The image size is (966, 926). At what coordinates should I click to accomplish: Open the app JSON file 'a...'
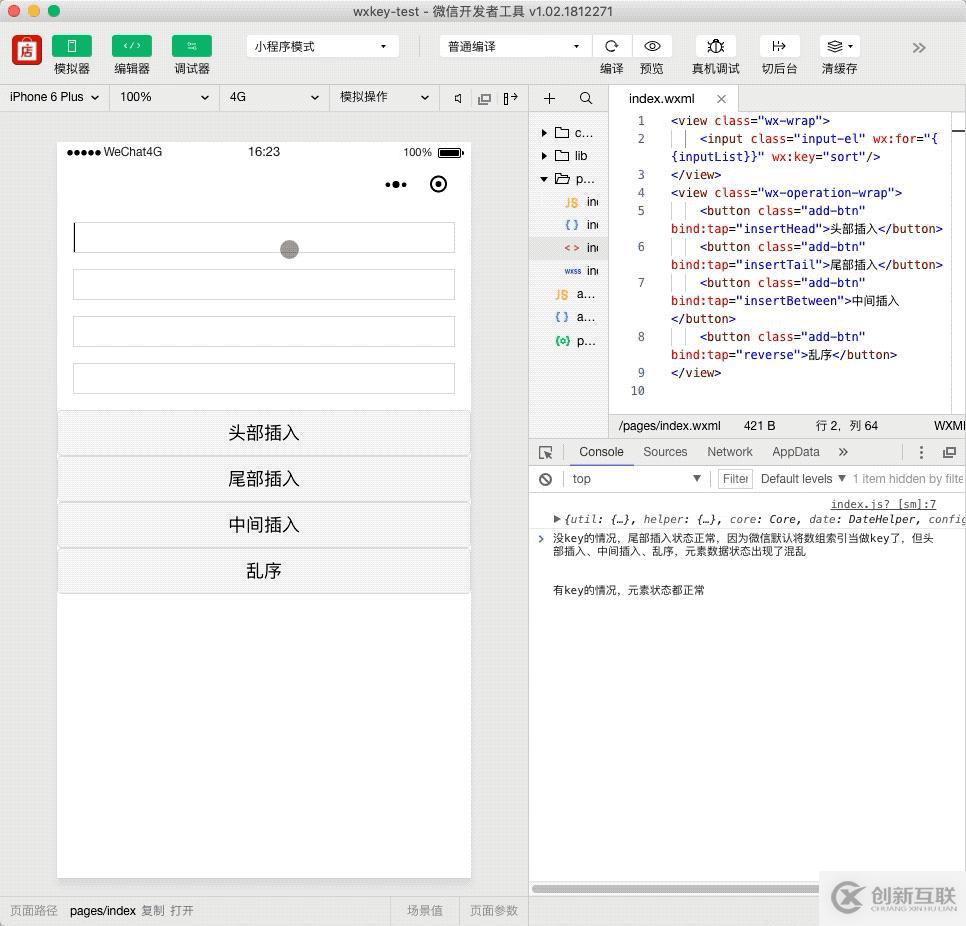point(575,317)
